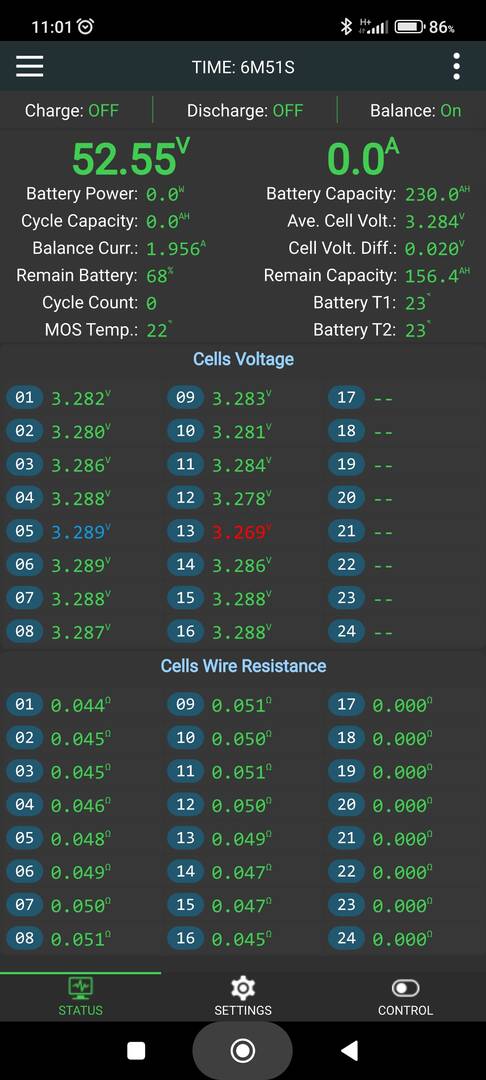Tap the Balance On indicator
486x1080 pixels.
click(x=416, y=110)
